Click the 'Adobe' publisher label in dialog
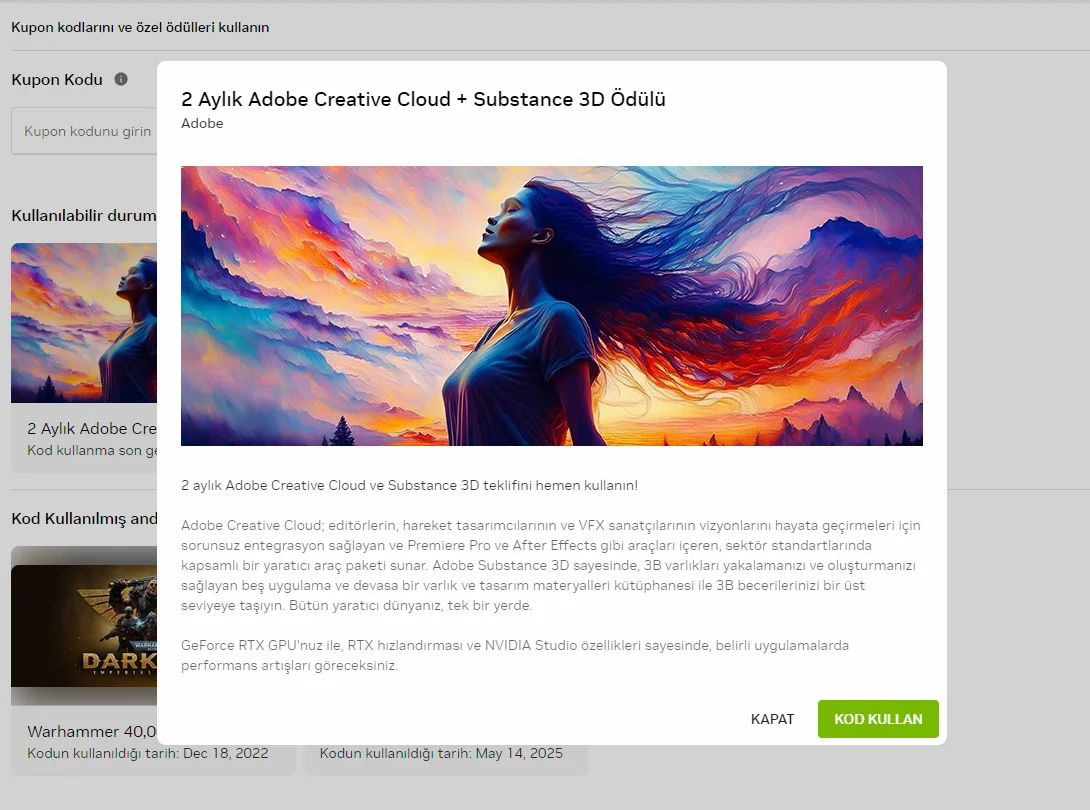Screen dimensions: 1090x810 tap(202, 123)
